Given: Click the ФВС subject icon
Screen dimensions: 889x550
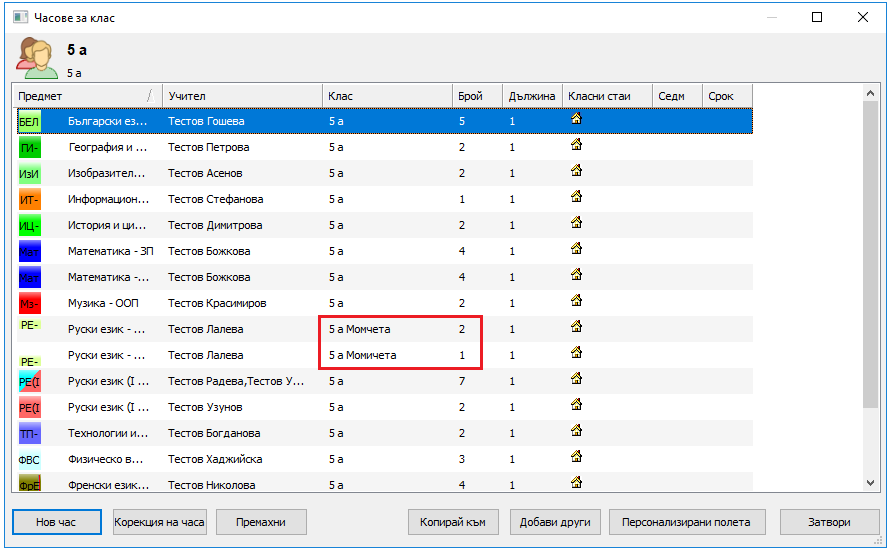Looking at the screenshot, I should (x=29, y=459).
